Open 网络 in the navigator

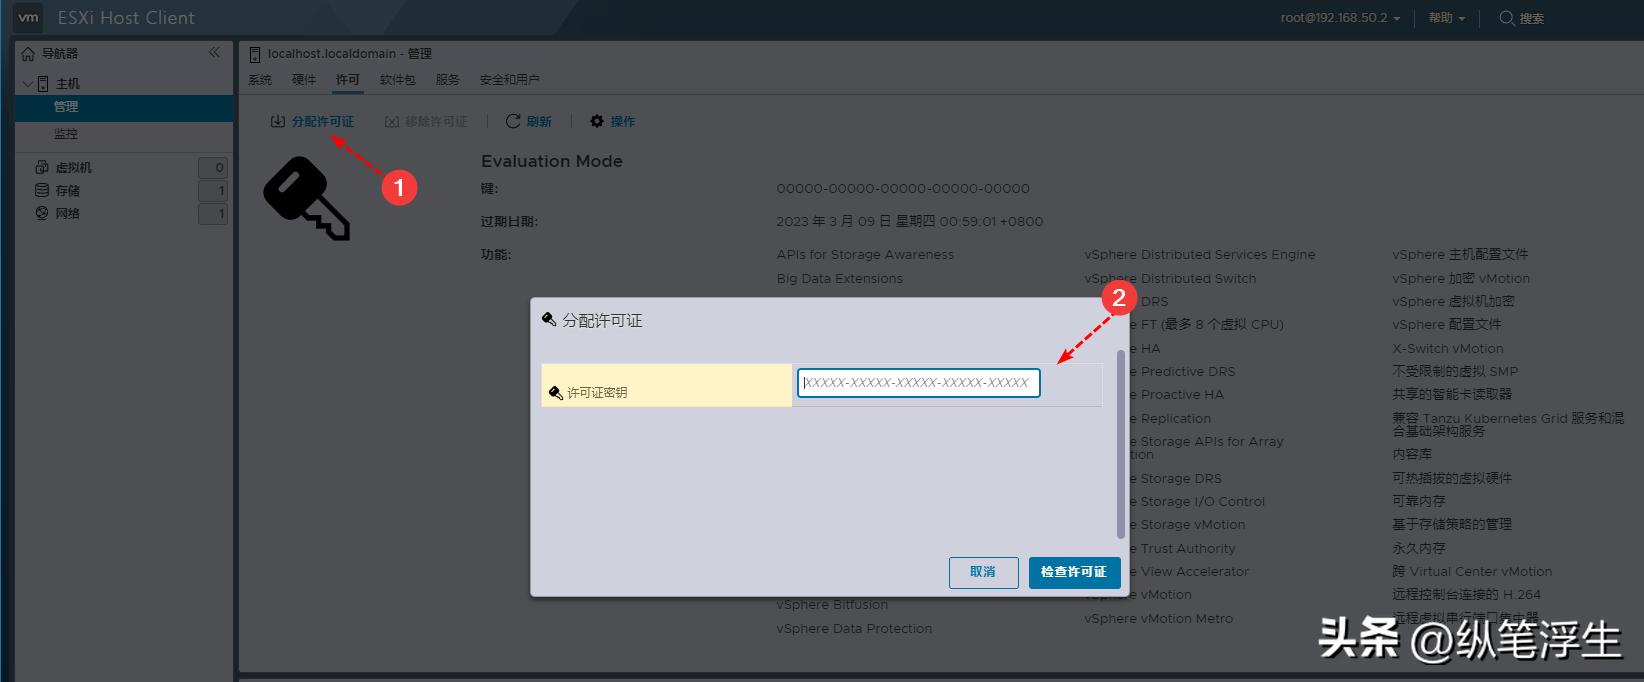pyautogui.click(x=68, y=214)
